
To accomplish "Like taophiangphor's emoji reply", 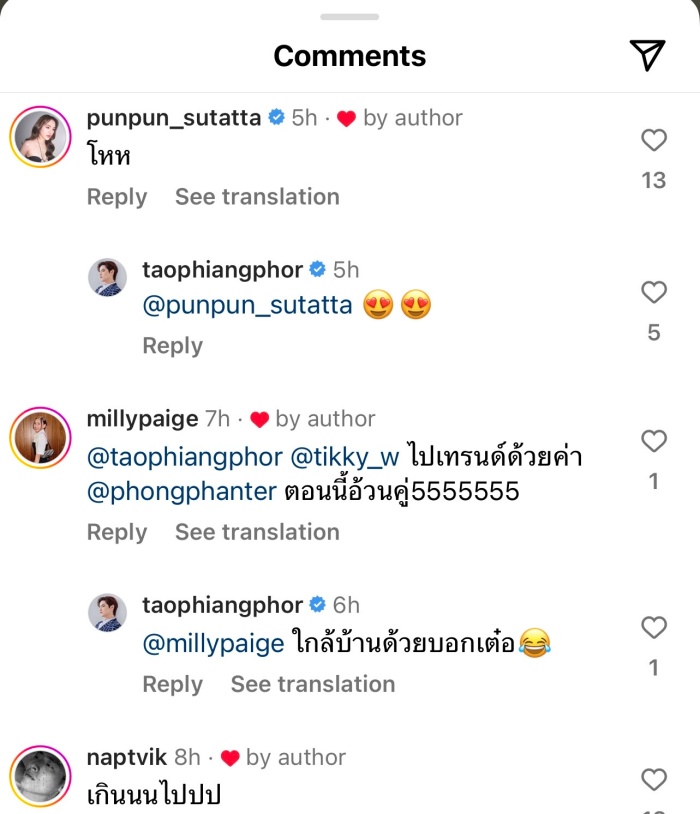I will tap(653, 292).
